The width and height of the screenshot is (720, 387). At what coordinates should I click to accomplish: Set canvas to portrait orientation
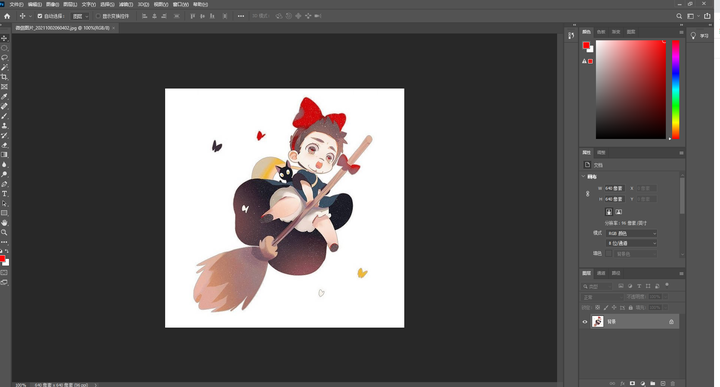click(x=609, y=212)
